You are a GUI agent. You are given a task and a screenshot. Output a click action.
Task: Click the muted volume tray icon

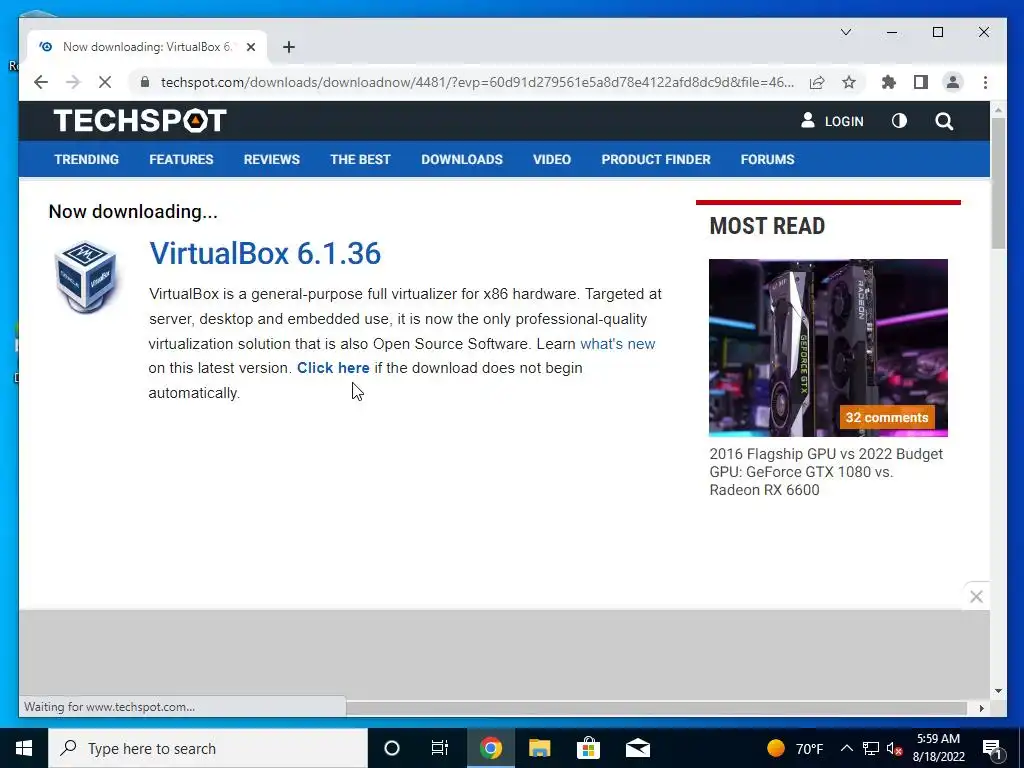pos(895,749)
